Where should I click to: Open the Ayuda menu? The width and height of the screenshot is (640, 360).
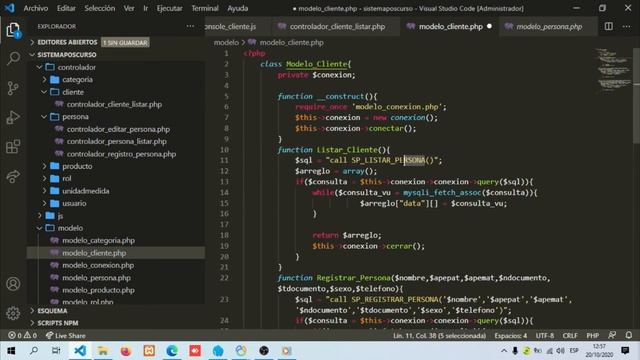(x=238, y=8)
